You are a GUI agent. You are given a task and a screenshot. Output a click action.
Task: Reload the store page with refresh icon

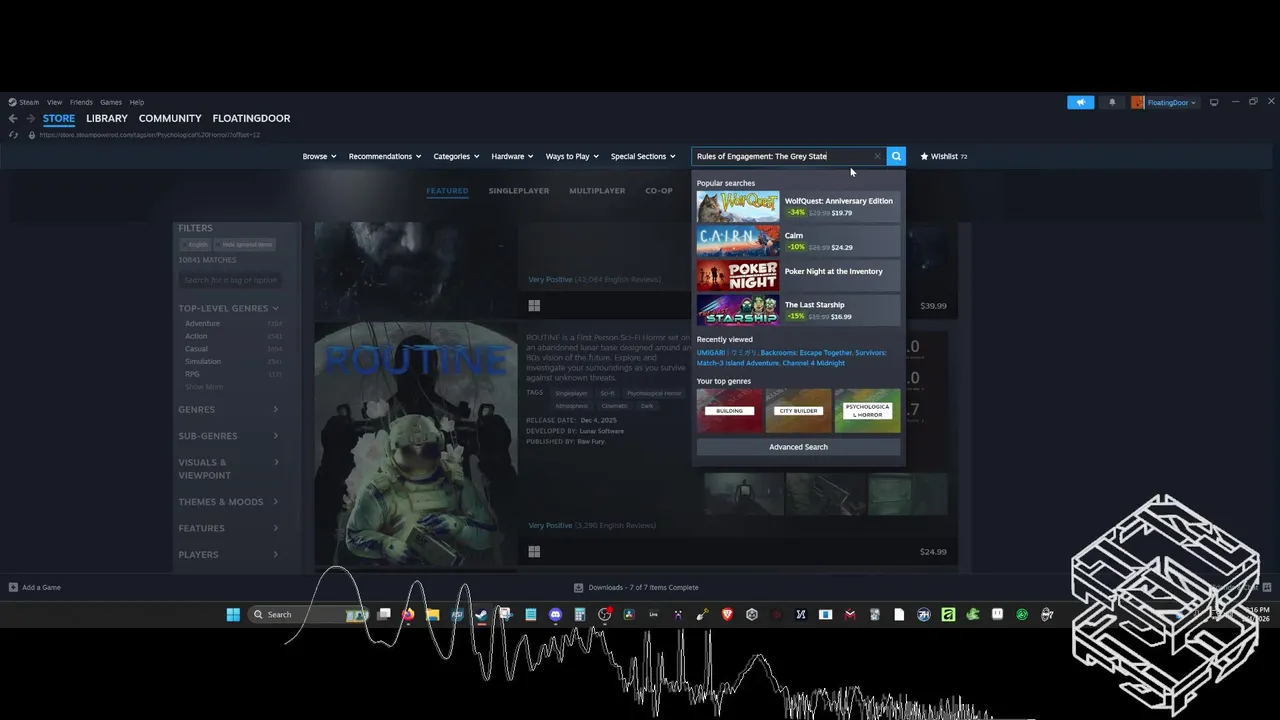[13, 135]
